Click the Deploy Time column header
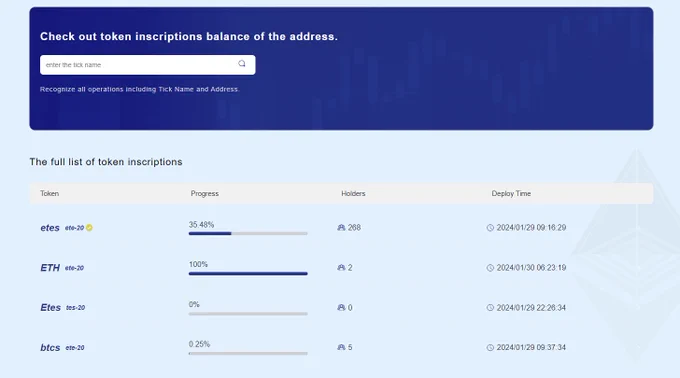The image size is (680, 378). 511,193
